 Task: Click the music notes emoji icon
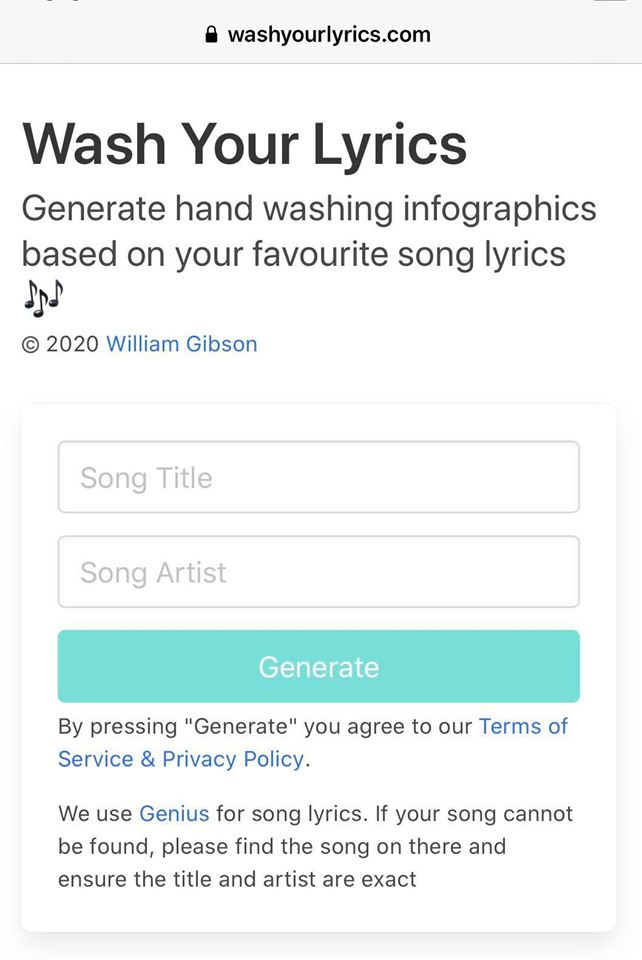click(x=42, y=296)
